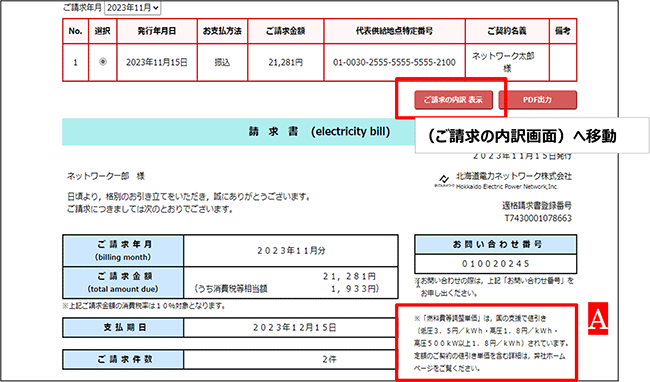Image resolution: width=650 pixels, height=382 pixels.
Task: Select the radio button in row 1
Action: pos(103,62)
